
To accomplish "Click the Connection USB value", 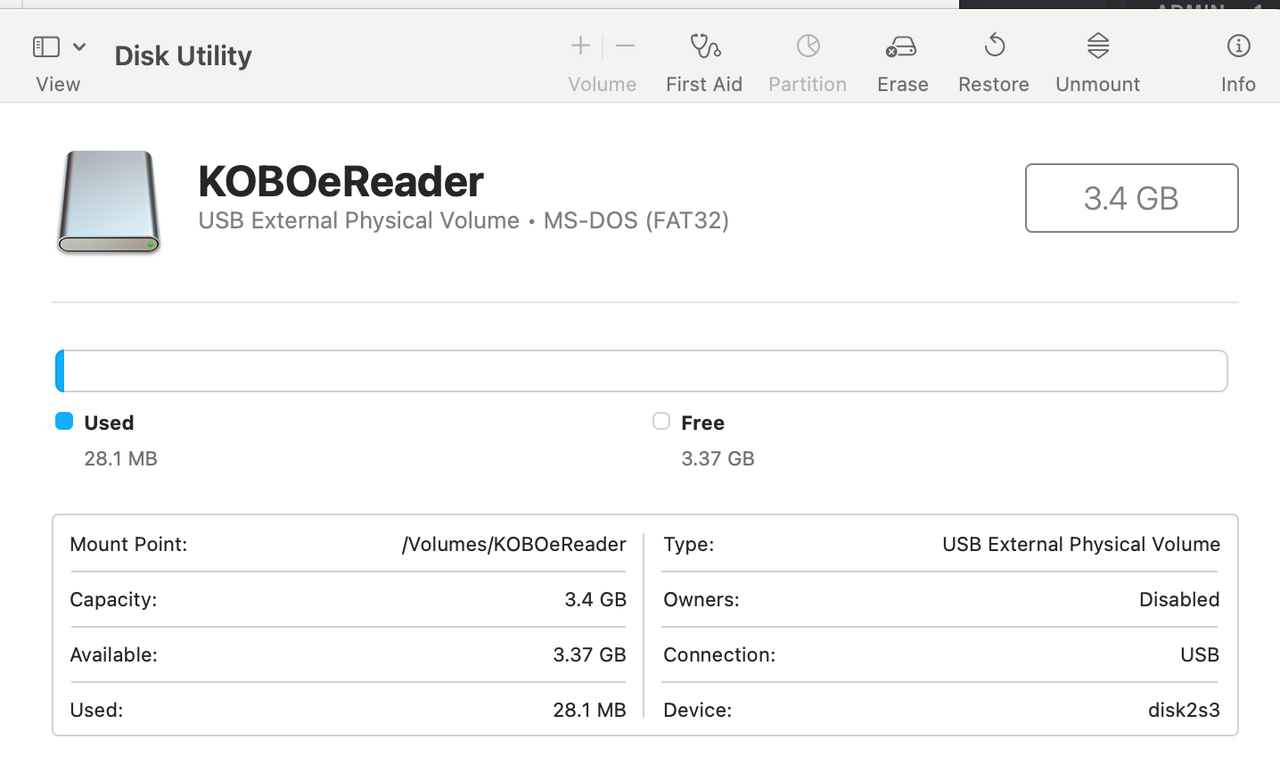I will click(1200, 655).
